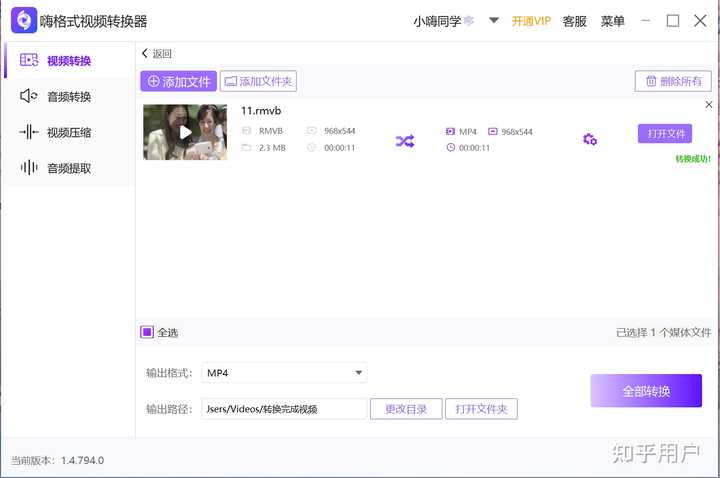The height and width of the screenshot is (478, 720).
Task: Open the 视频转换 sidebar tab
Action: [69, 60]
